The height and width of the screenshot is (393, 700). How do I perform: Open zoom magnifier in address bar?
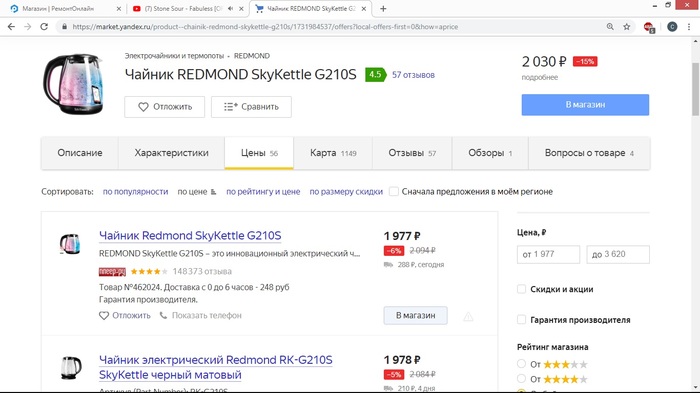pos(610,27)
